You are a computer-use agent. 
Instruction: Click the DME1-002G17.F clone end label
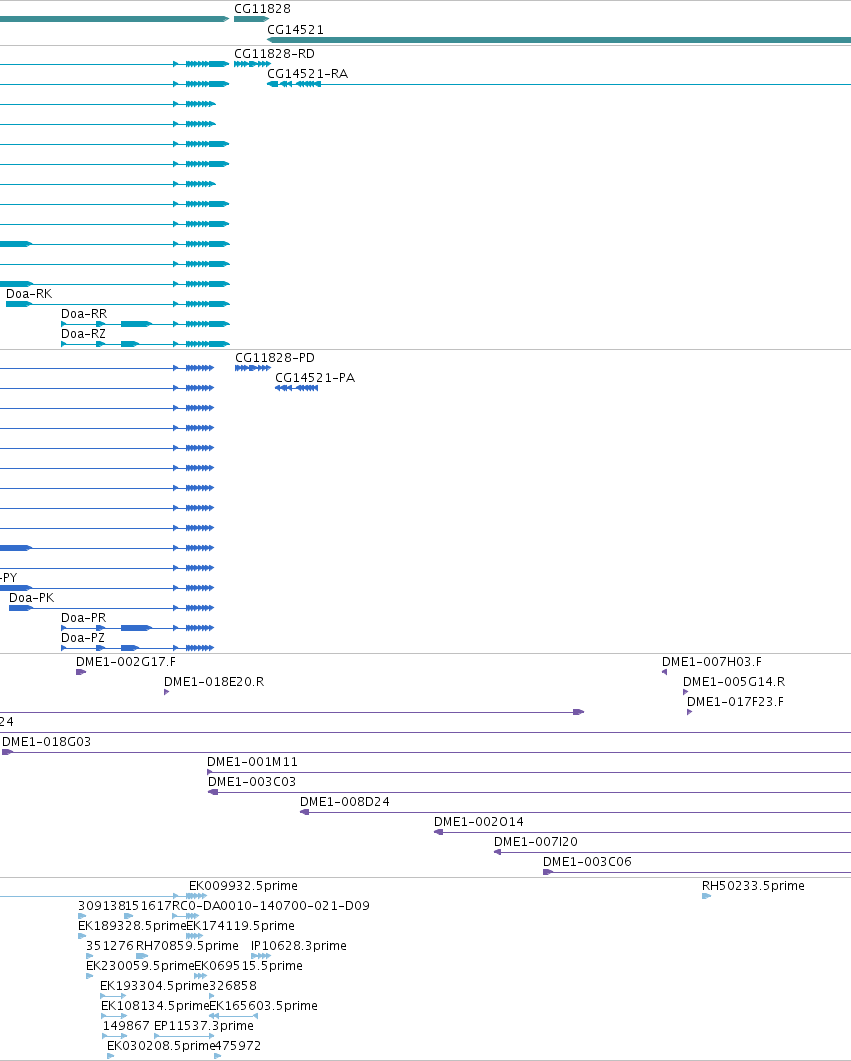(125, 662)
